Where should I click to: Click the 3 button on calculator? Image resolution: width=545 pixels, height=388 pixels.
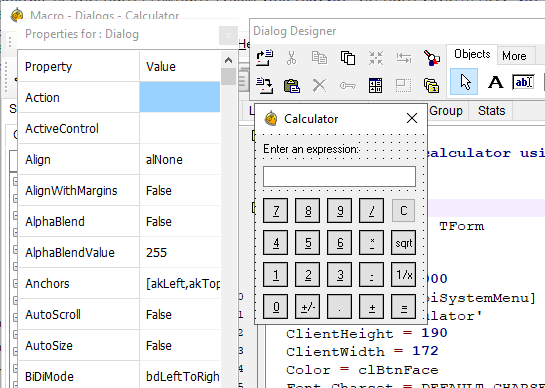coord(340,275)
